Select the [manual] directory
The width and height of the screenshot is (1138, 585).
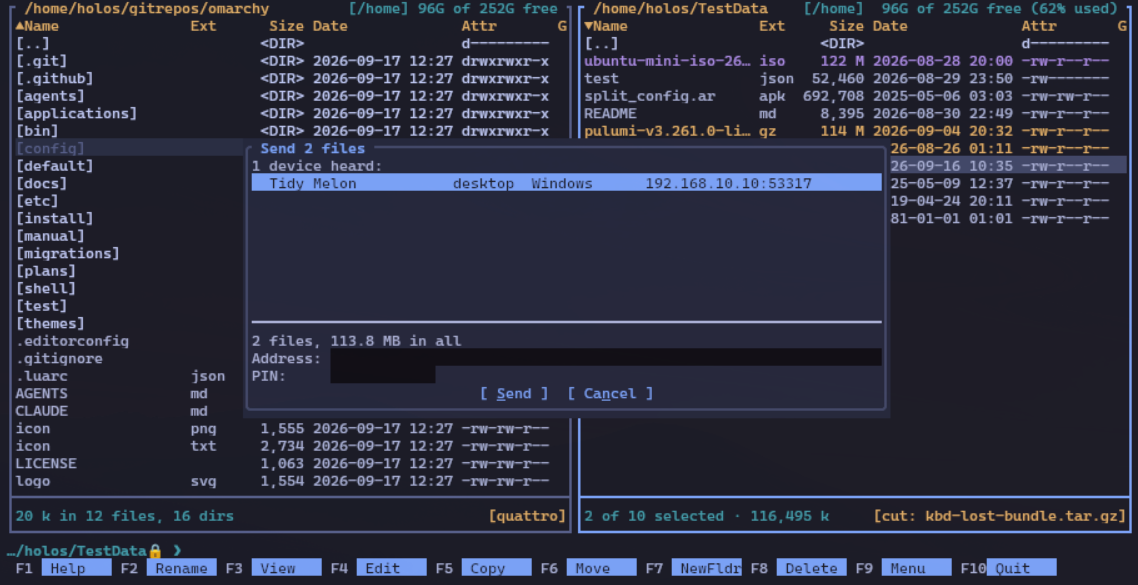point(129,236)
